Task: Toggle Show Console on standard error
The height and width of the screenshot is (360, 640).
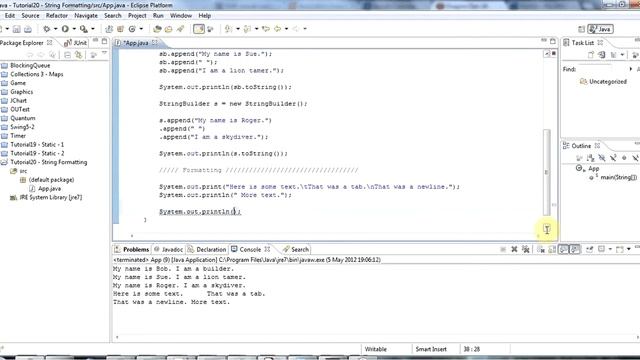Action: pos(575,249)
